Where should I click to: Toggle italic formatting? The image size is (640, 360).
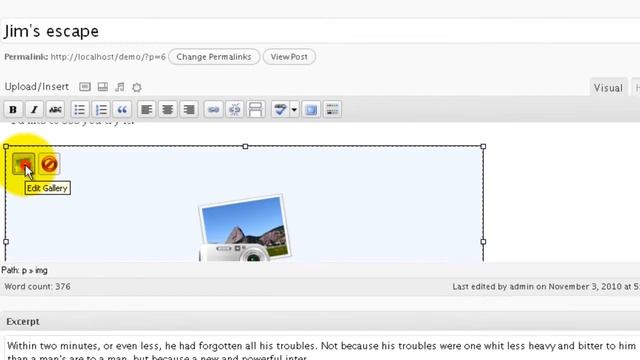pyautogui.click(x=34, y=109)
